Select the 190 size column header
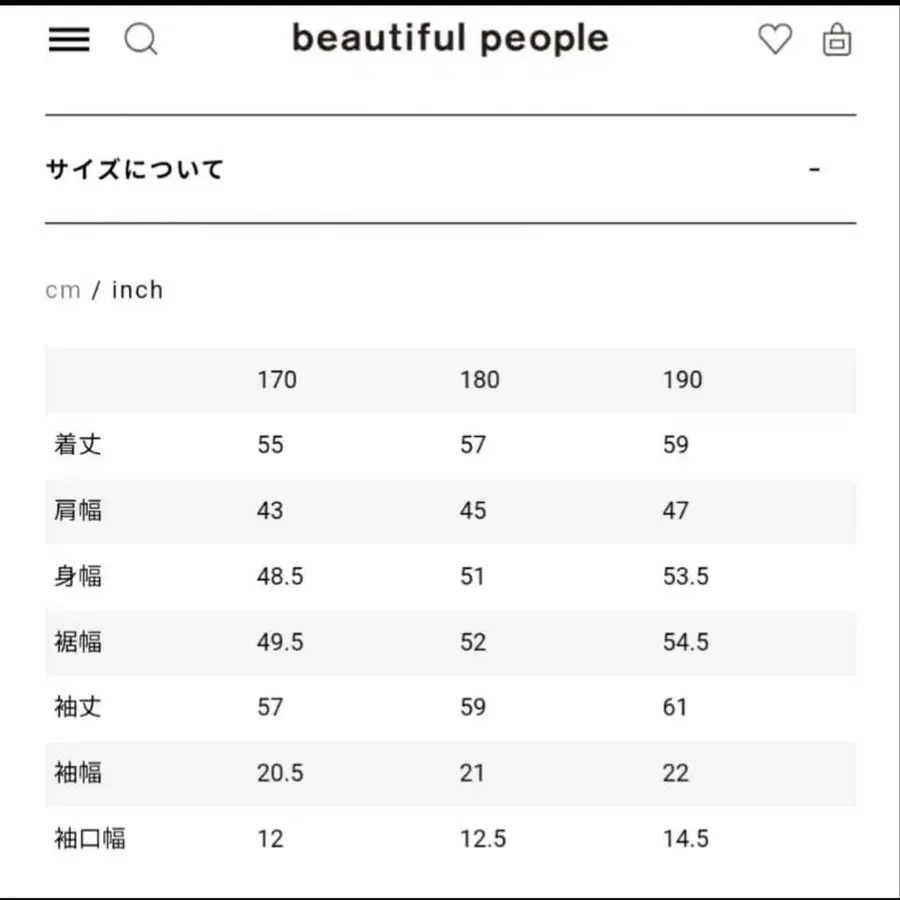The width and height of the screenshot is (900, 900). coord(682,380)
